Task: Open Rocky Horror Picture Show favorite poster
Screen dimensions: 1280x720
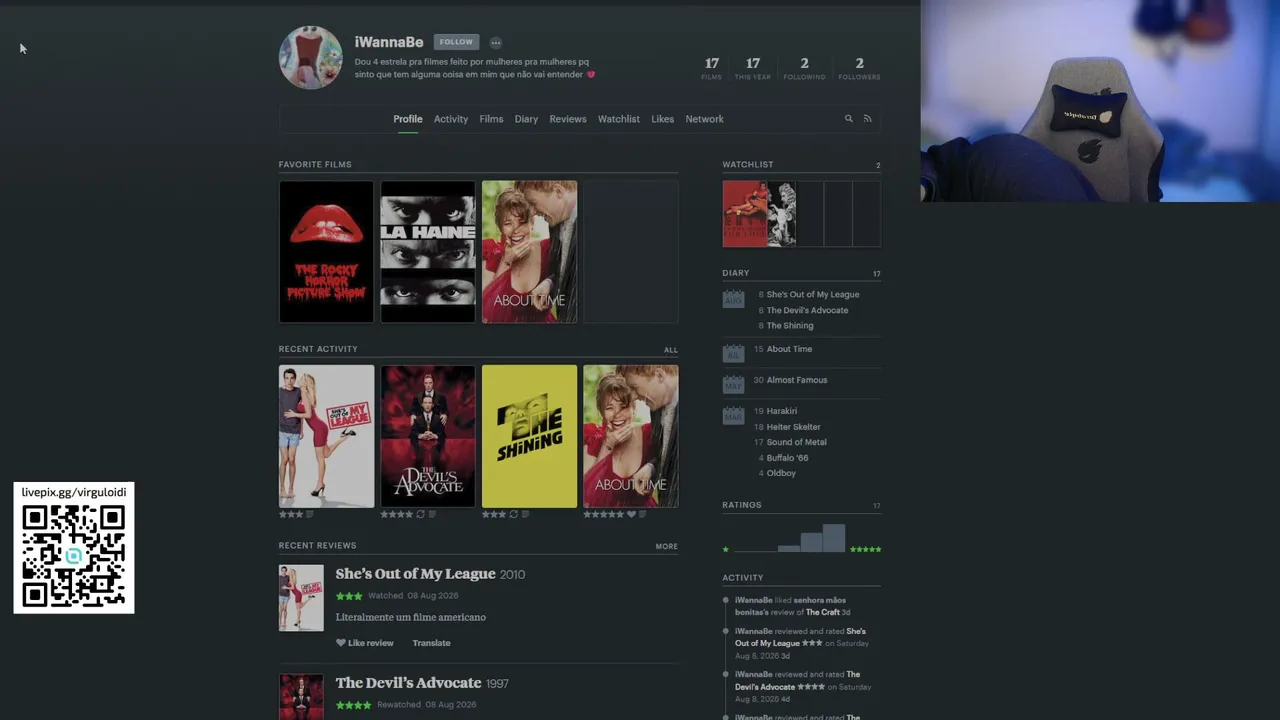Action: pos(326,252)
